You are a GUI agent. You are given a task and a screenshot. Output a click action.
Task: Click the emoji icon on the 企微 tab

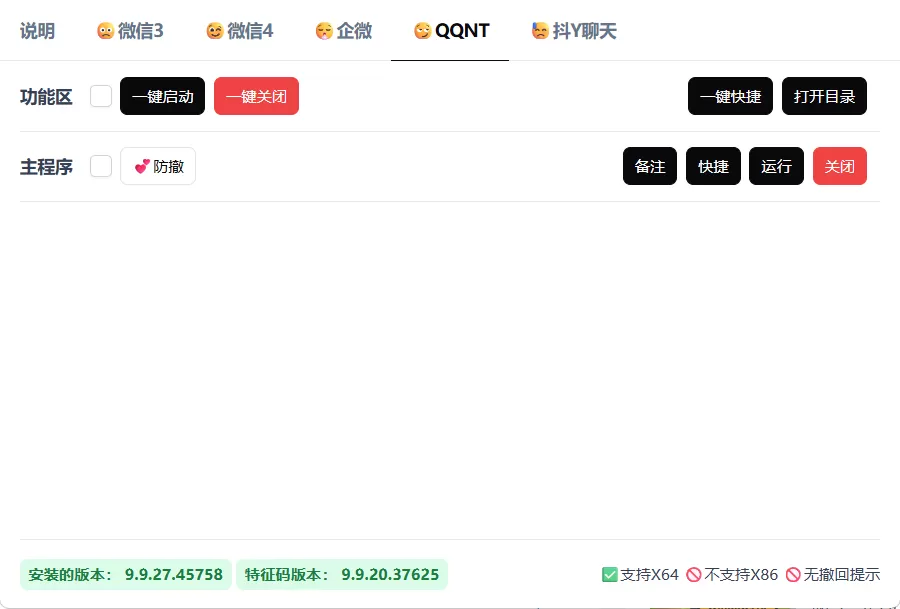tap(322, 30)
